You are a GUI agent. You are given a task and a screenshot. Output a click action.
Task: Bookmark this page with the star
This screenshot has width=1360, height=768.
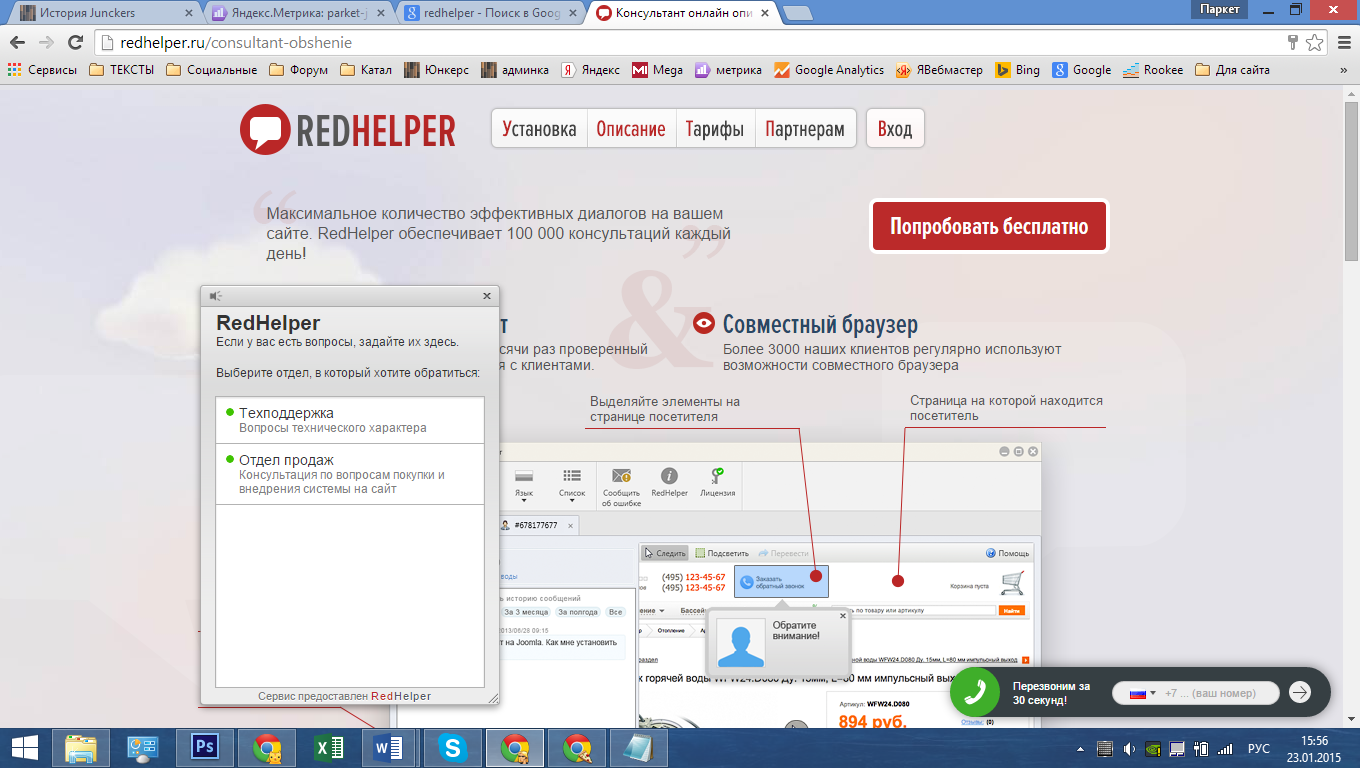pyautogui.click(x=1314, y=43)
